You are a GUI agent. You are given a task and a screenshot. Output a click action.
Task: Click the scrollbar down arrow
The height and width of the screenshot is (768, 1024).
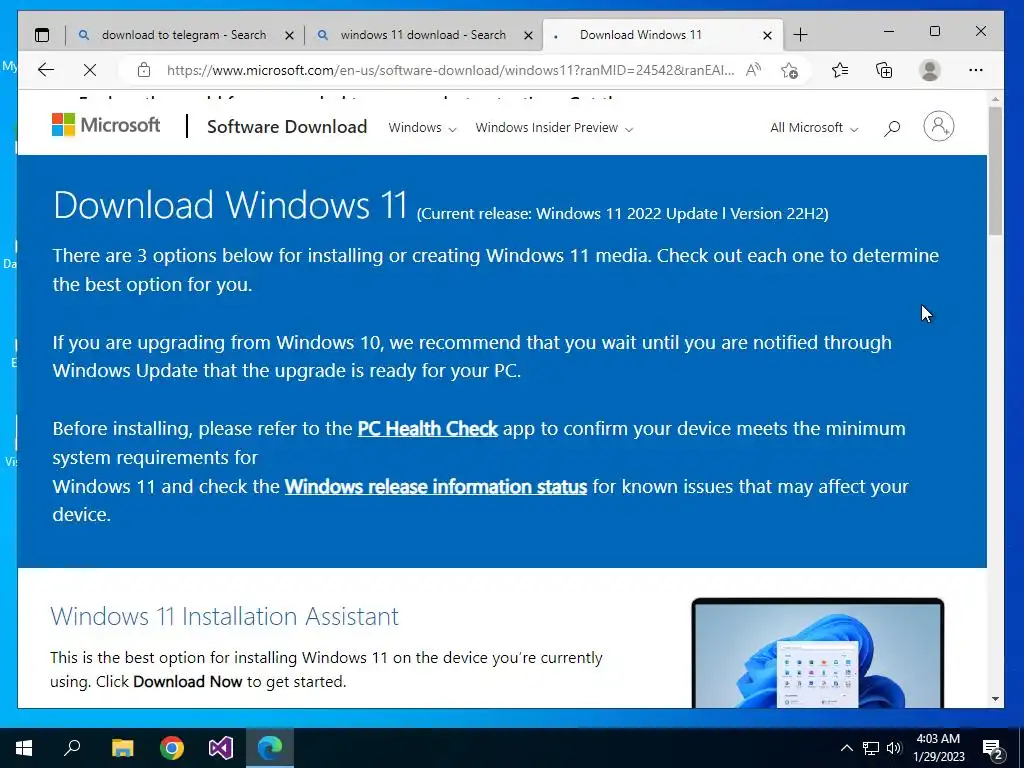tap(995, 699)
